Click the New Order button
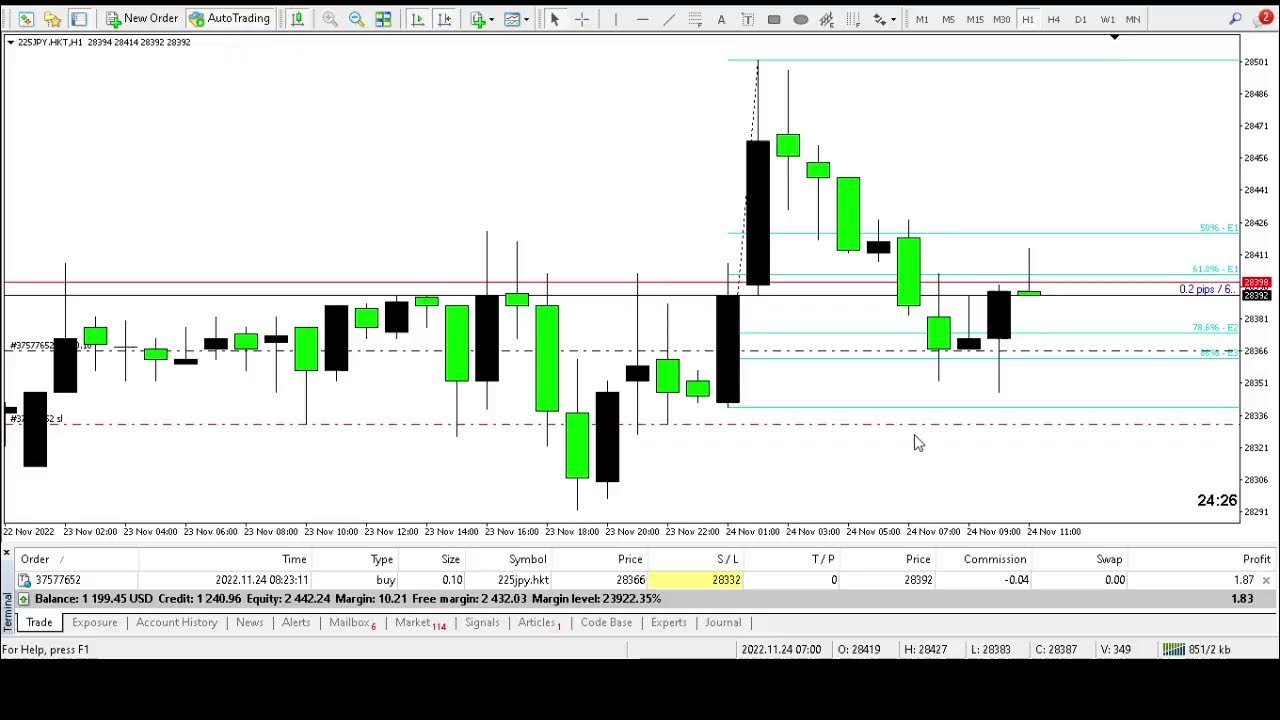This screenshot has height=720, width=1280. click(142, 19)
